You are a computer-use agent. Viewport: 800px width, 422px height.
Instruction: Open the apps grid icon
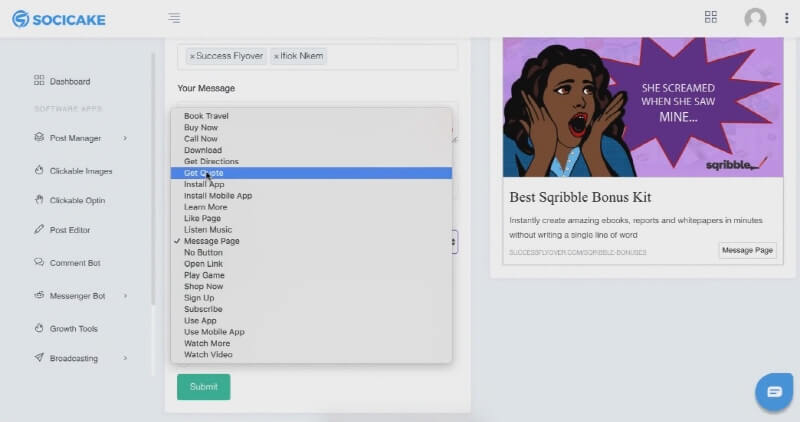click(711, 17)
